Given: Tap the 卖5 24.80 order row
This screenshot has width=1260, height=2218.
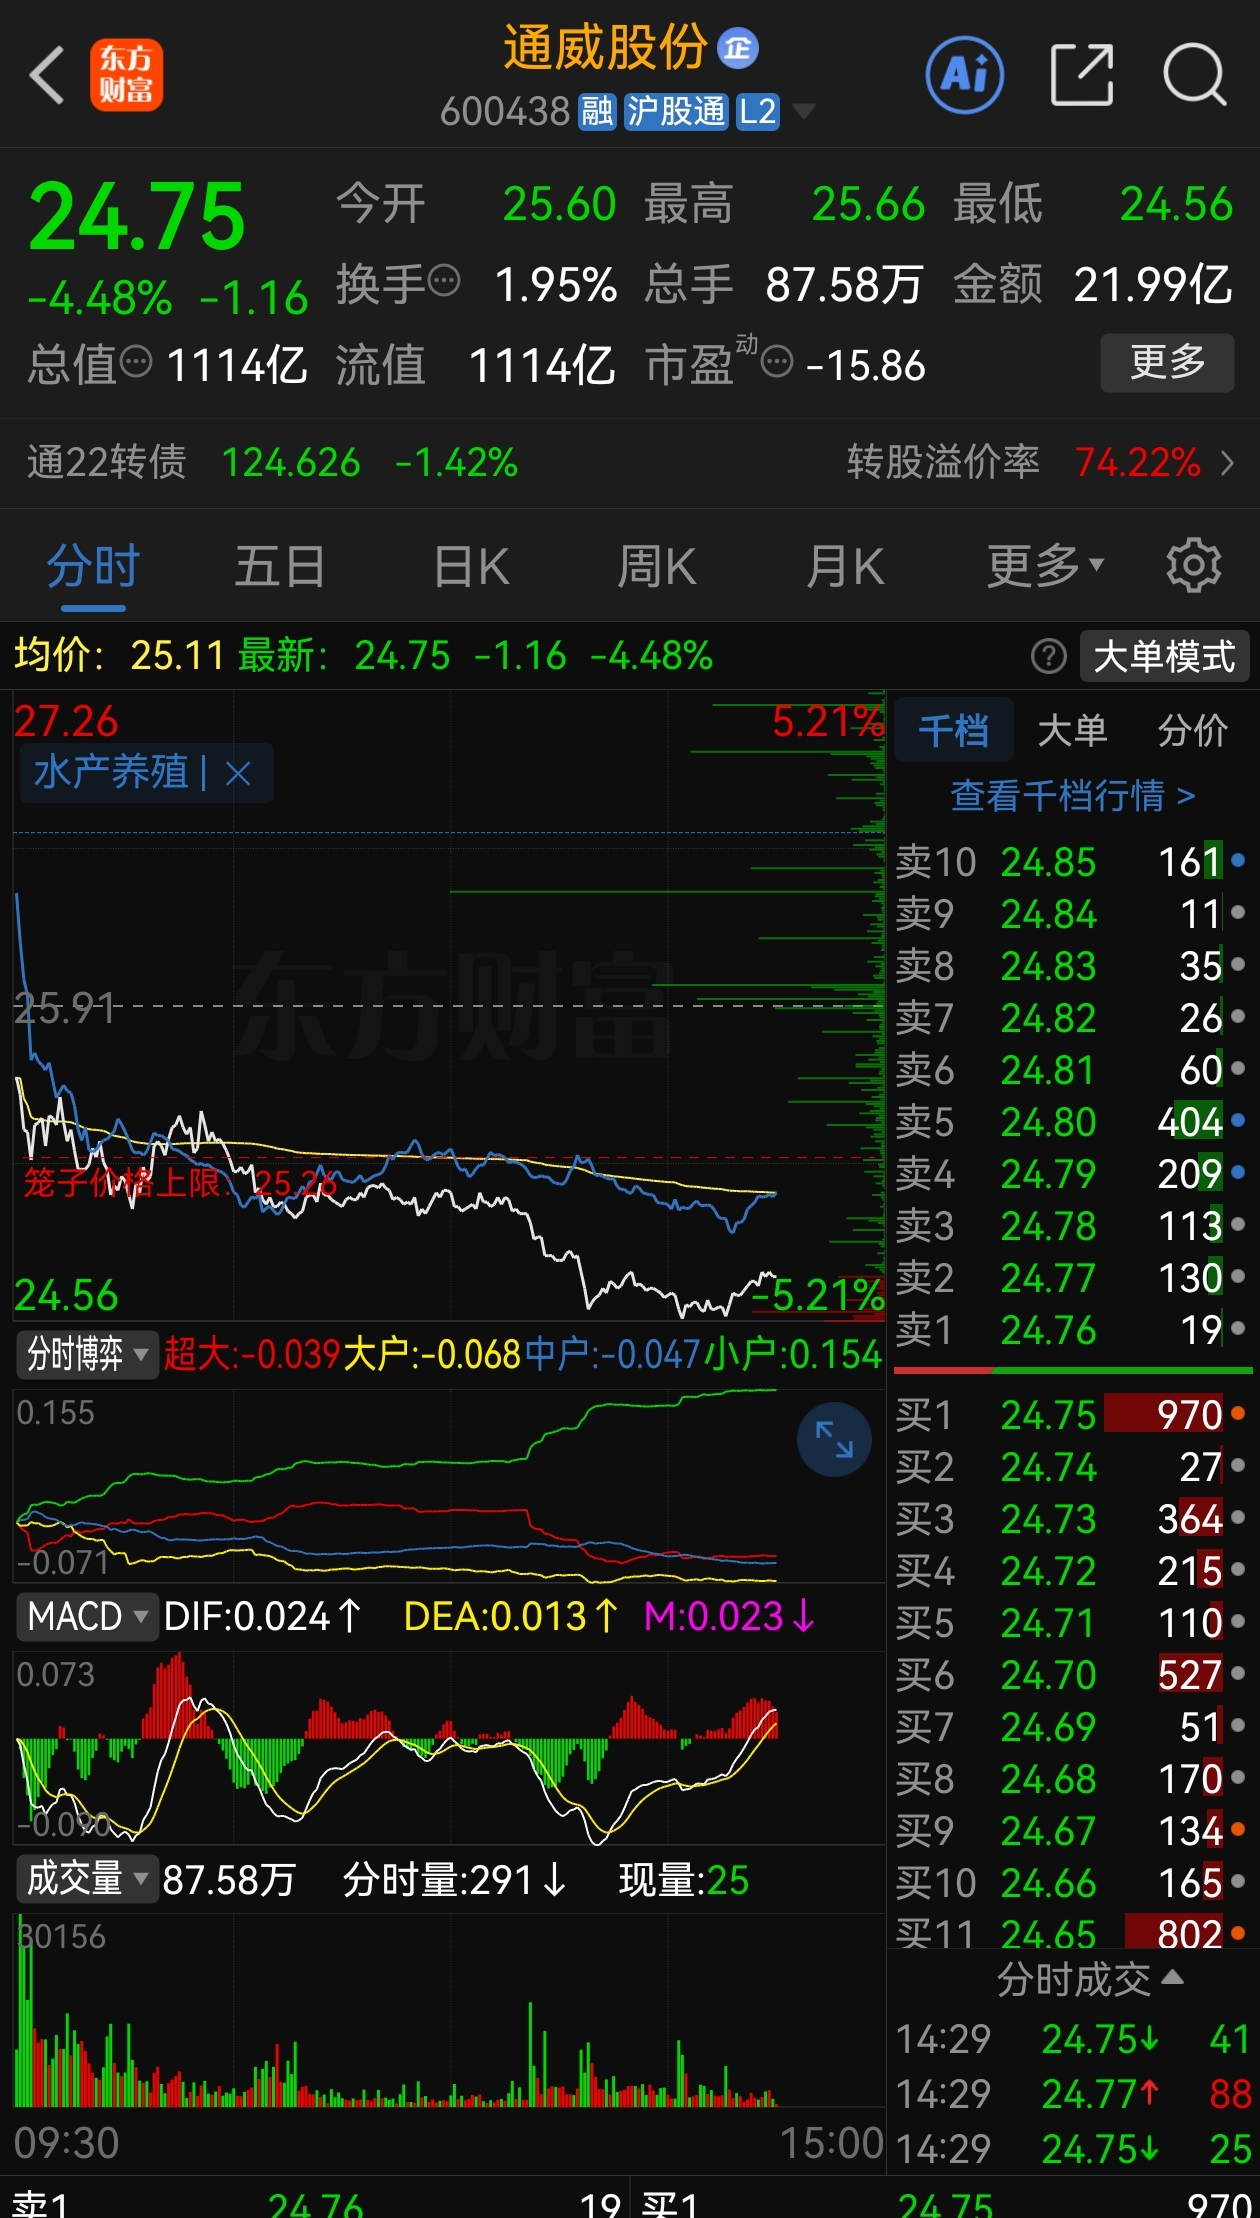Looking at the screenshot, I should pos(1072,1122).
